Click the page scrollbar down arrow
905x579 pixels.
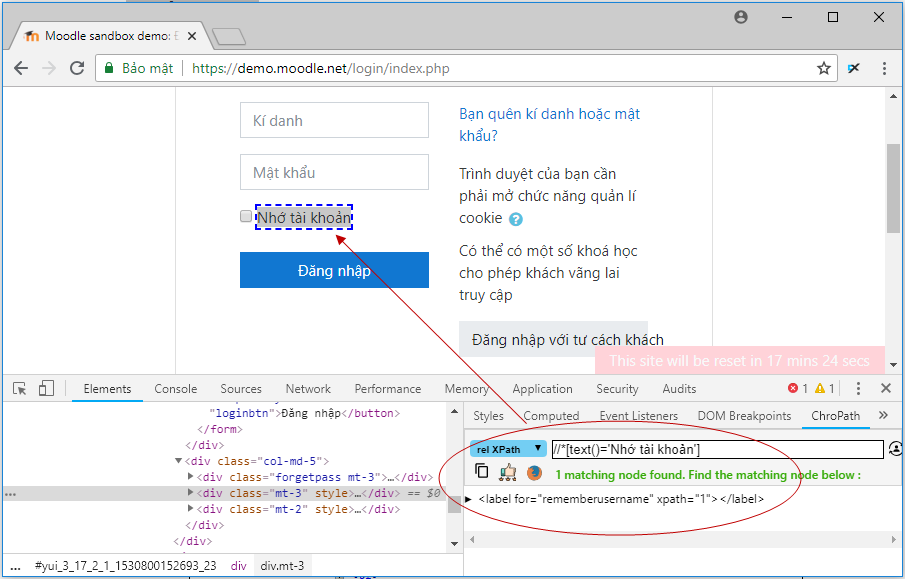coord(893,365)
